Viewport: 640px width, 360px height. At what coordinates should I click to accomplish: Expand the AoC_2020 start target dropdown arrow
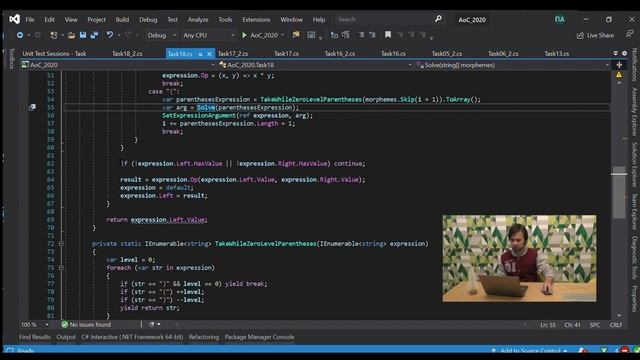pyautogui.click(x=282, y=36)
